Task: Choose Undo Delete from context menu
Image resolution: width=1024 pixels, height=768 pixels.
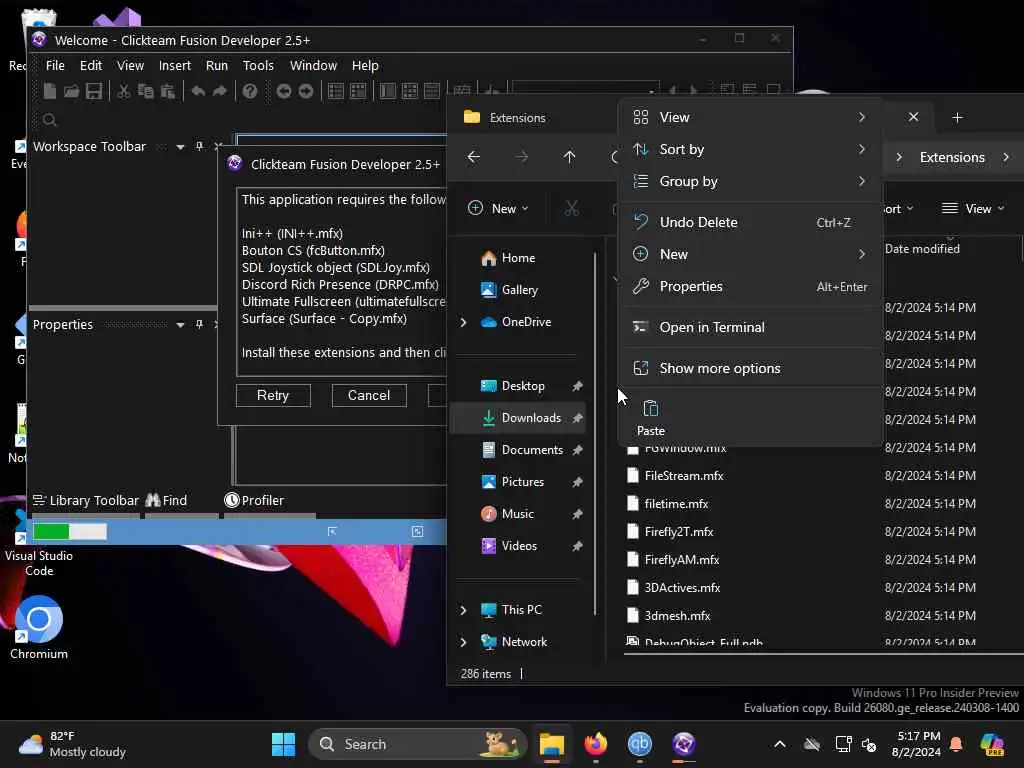Action: [x=750, y=223]
